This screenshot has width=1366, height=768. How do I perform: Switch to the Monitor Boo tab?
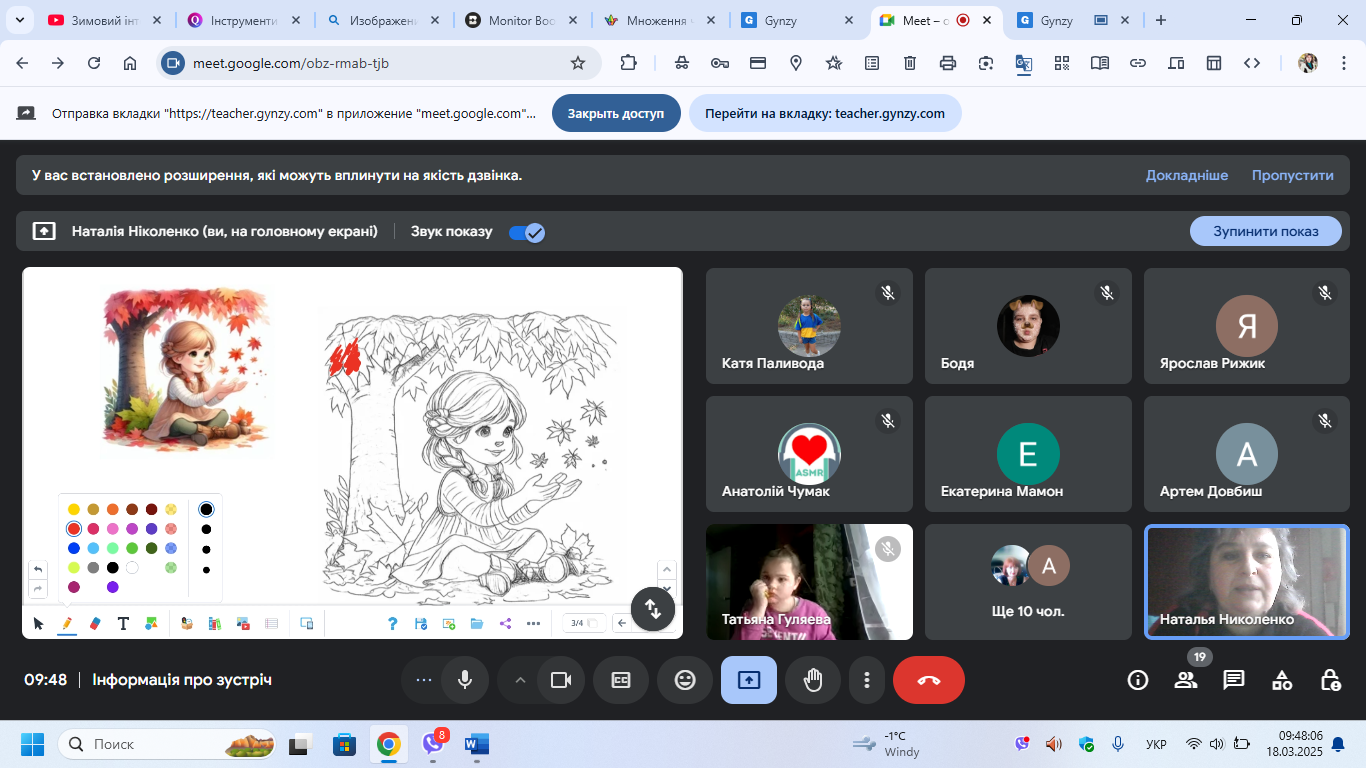click(x=520, y=20)
